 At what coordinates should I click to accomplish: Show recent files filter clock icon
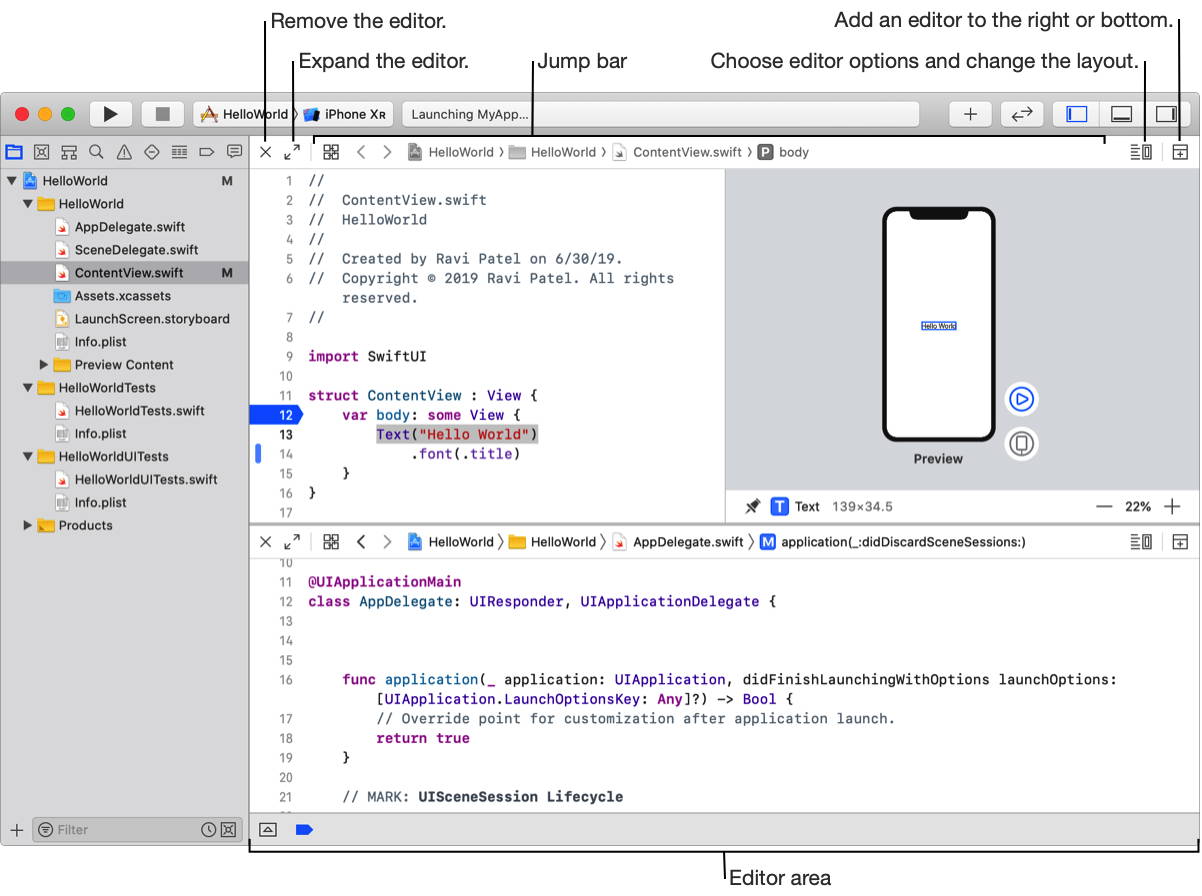209,830
